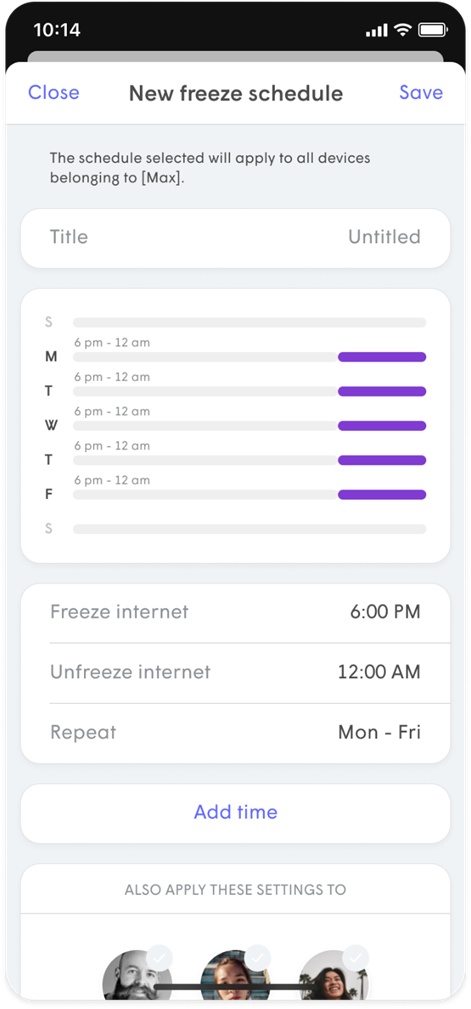
Task: Select the rightmost smiling woman avatar
Action: 333,974
